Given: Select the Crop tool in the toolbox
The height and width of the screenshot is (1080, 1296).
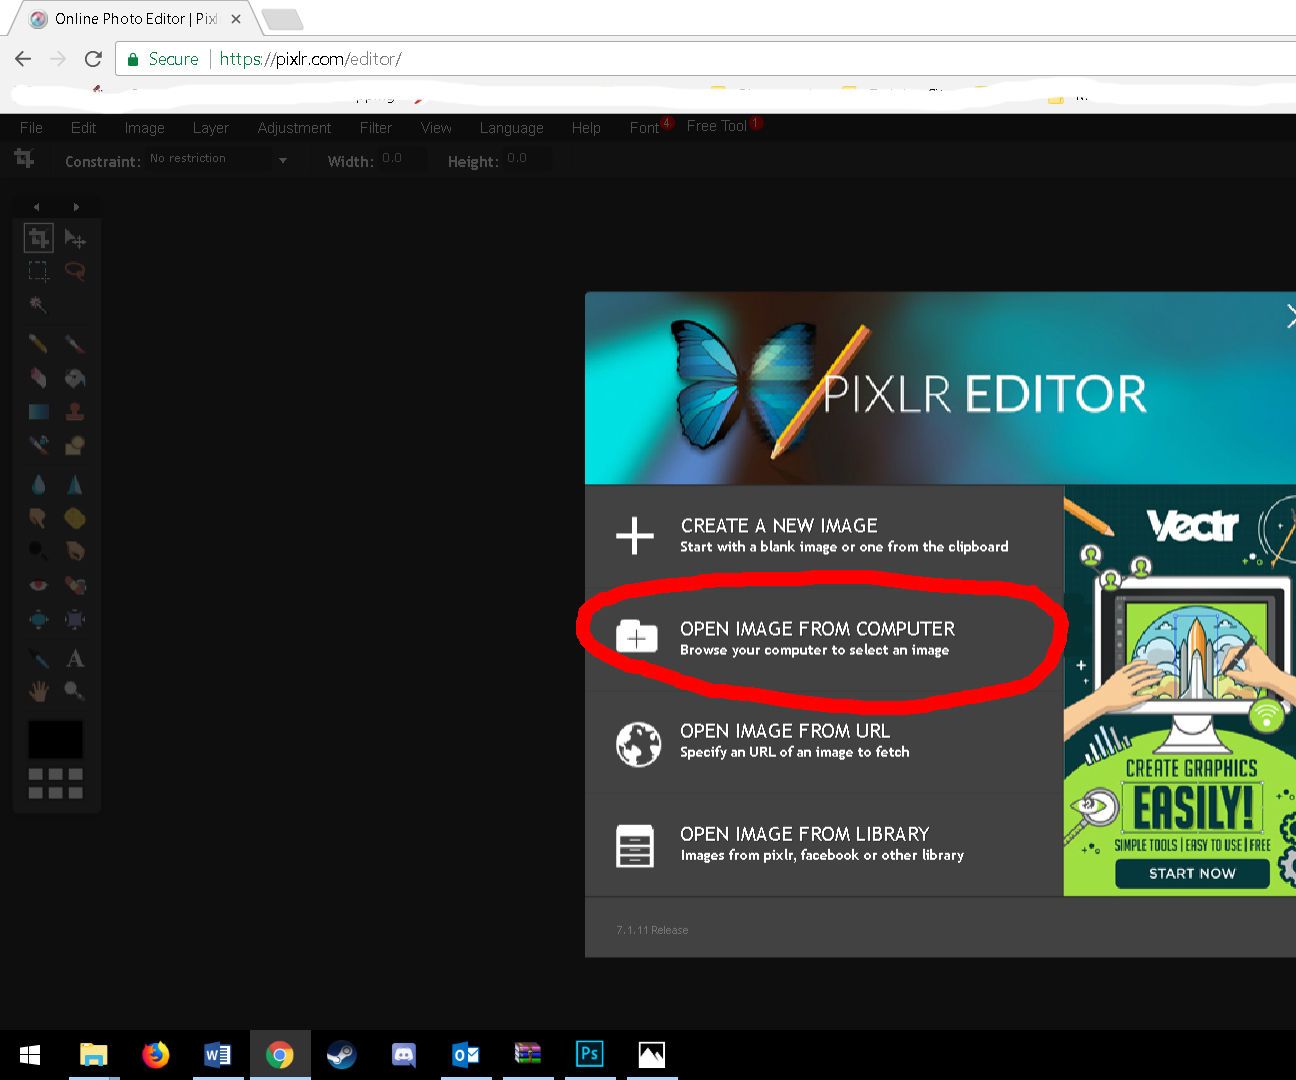Looking at the screenshot, I should (x=38, y=238).
